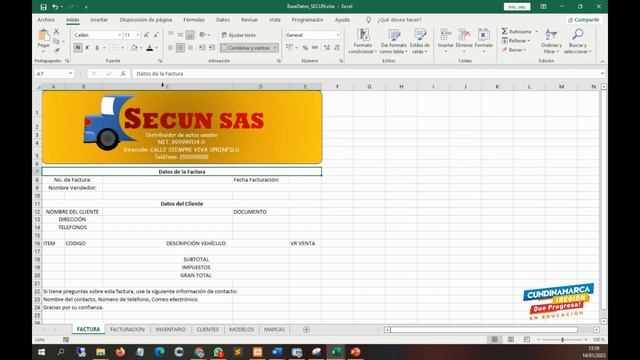
Task: Open Estilos de celda gallery
Action: [x=420, y=41]
